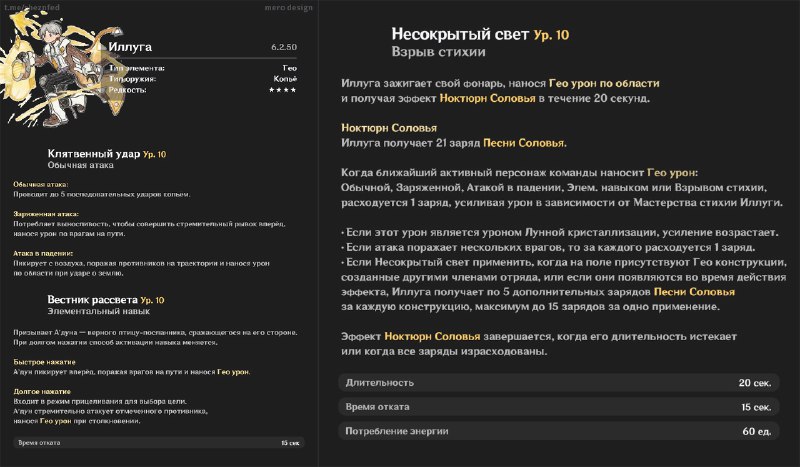Click the element type value "Гео"
800x467 pixels.
(289, 68)
